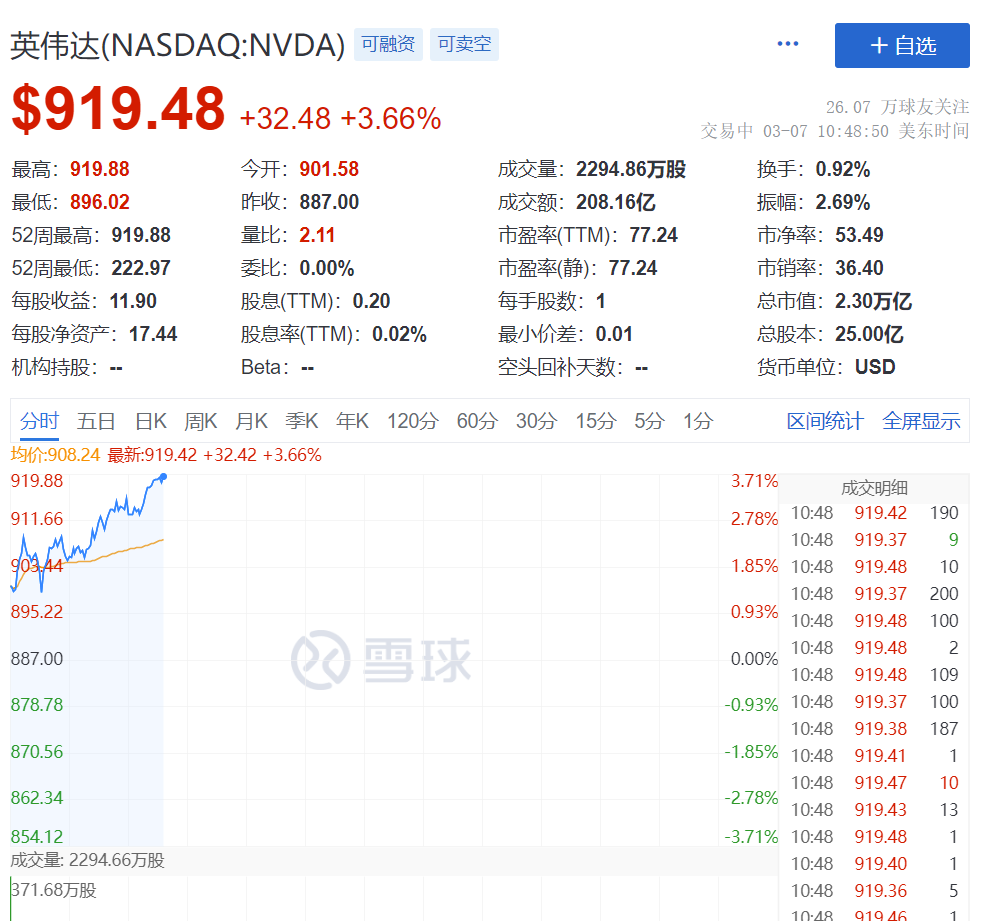Viewport: 999px width, 921px height.
Task: Click the +32.48 +3.66% change text
Action: click(340, 118)
